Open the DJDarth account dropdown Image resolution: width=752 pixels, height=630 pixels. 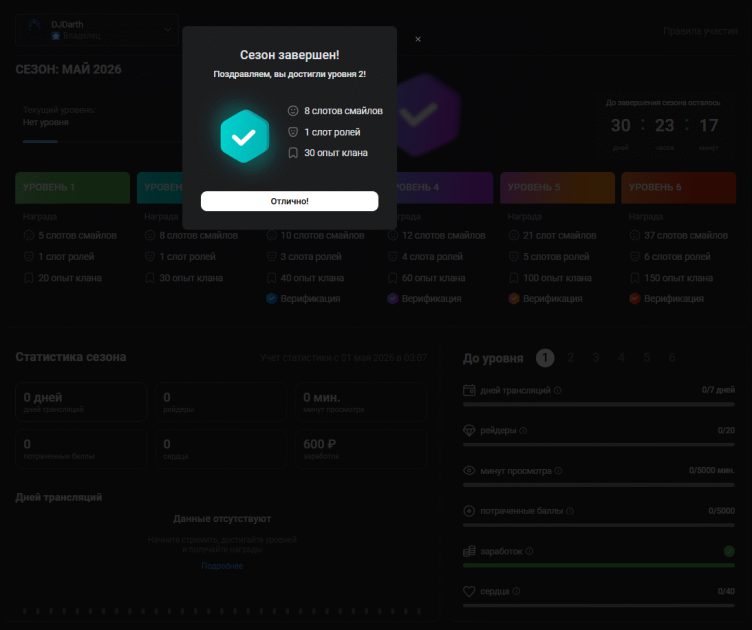tap(97, 30)
